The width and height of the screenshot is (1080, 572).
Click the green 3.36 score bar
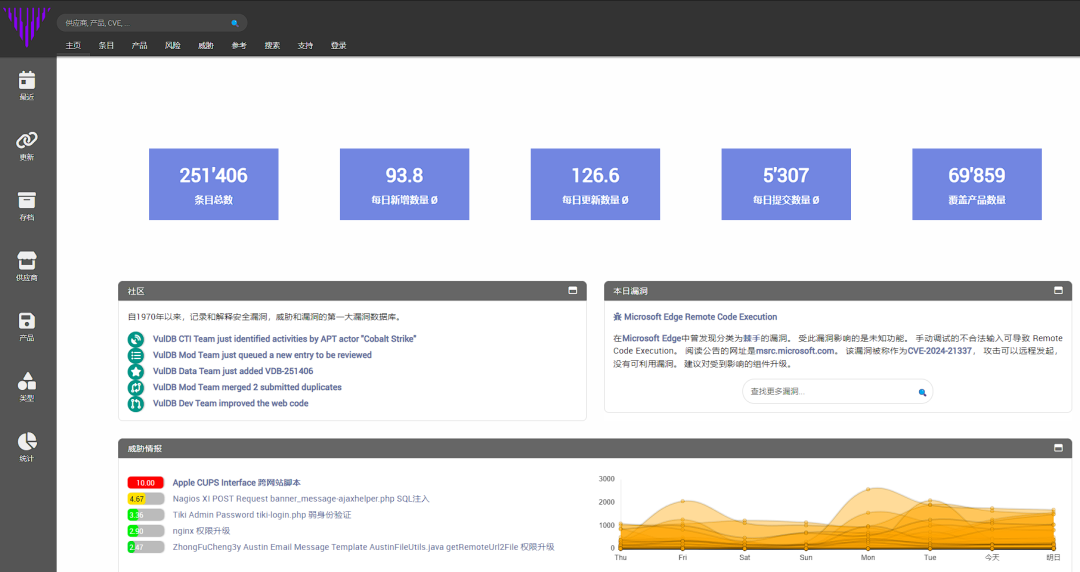[145, 515]
